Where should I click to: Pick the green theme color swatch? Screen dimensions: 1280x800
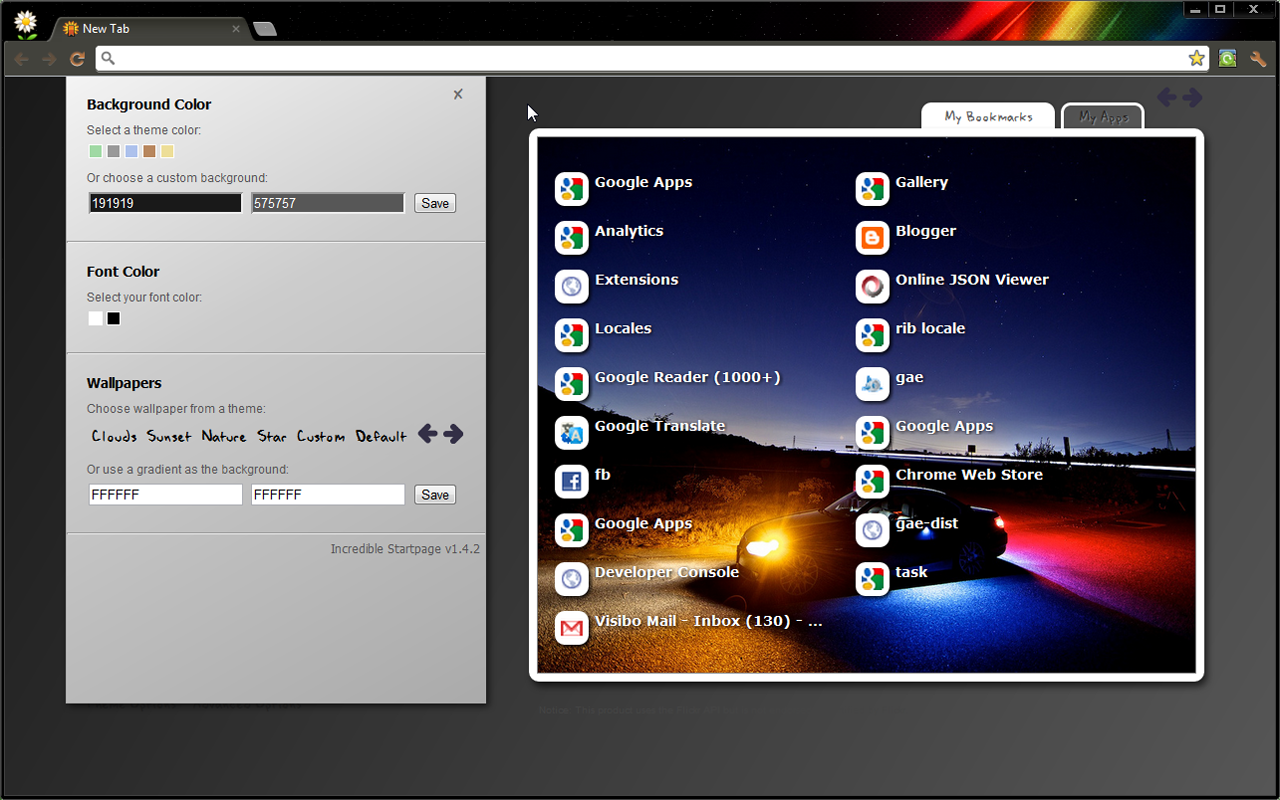coord(96,151)
